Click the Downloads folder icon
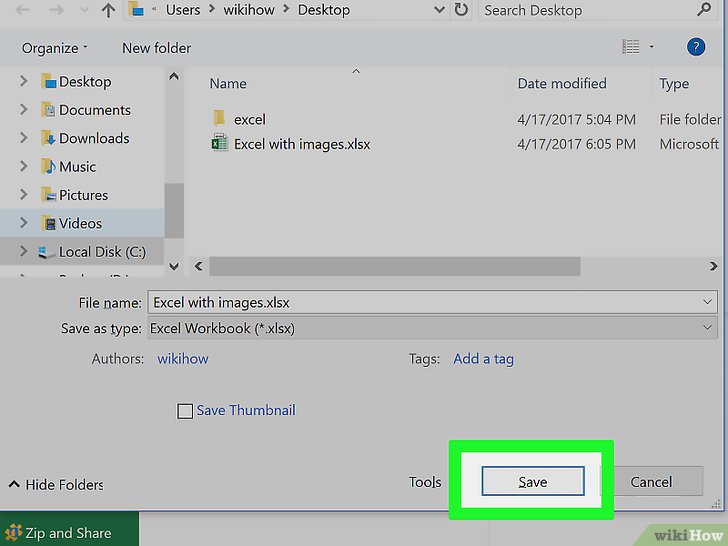This screenshot has height=546, width=728. click(48, 138)
